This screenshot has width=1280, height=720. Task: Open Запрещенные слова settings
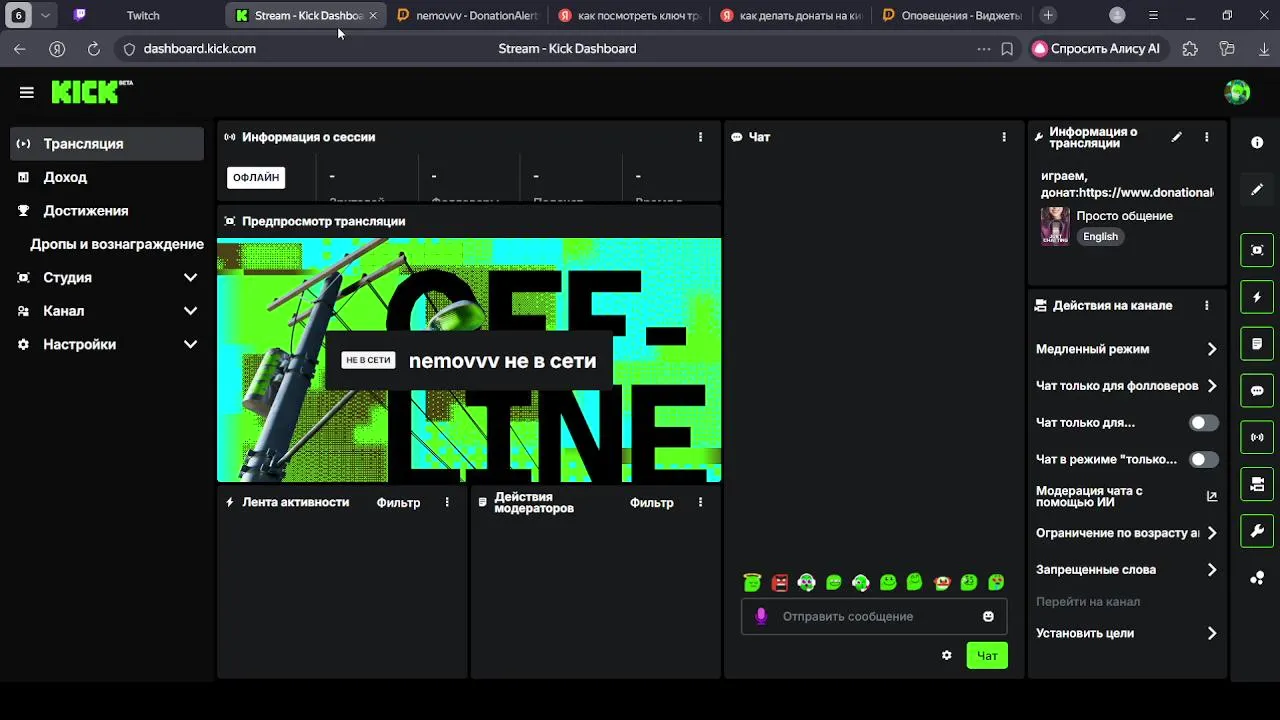(x=1127, y=570)
